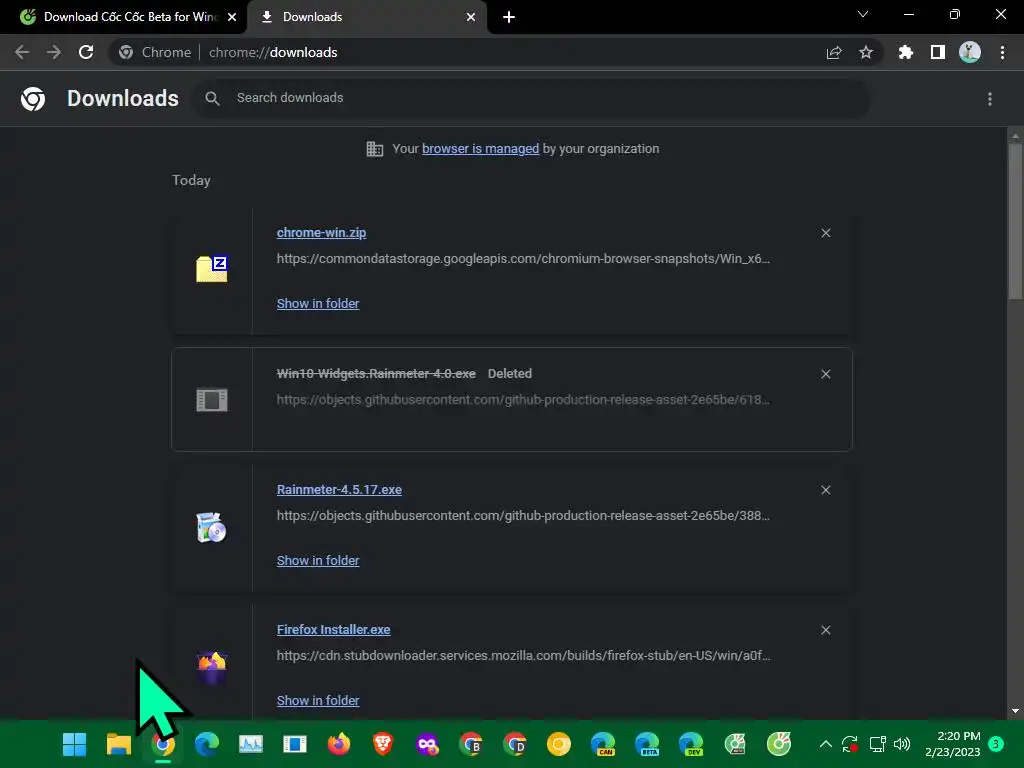
Task: Open Edge Canary from the taskbar
Action: click(603, 744)
